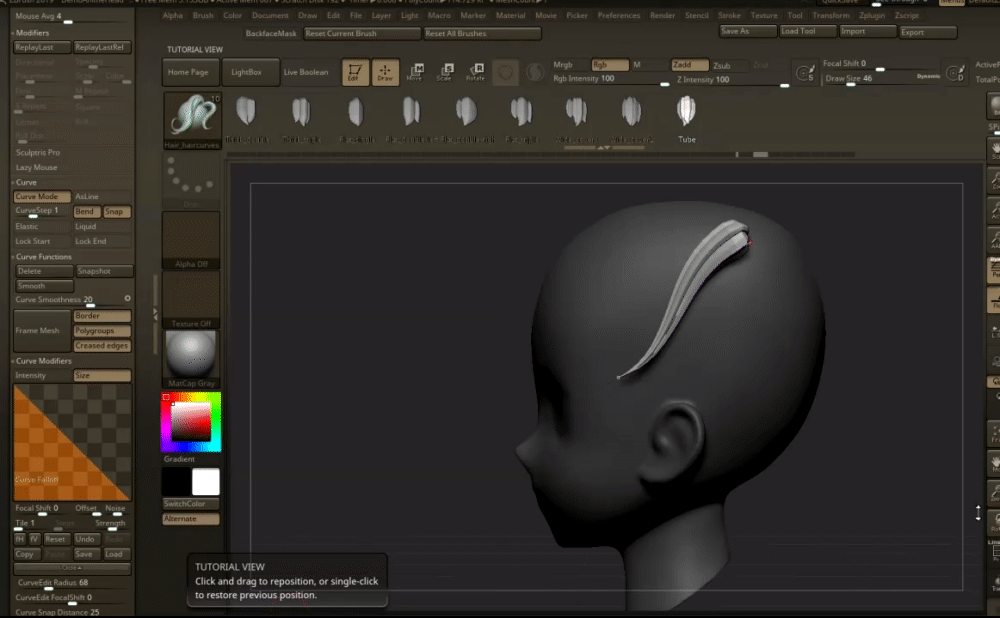Image resolution: width=1000 pixels, height=618 pixels.
Task: Open the Zplugin menu
Action: point(872,15)
